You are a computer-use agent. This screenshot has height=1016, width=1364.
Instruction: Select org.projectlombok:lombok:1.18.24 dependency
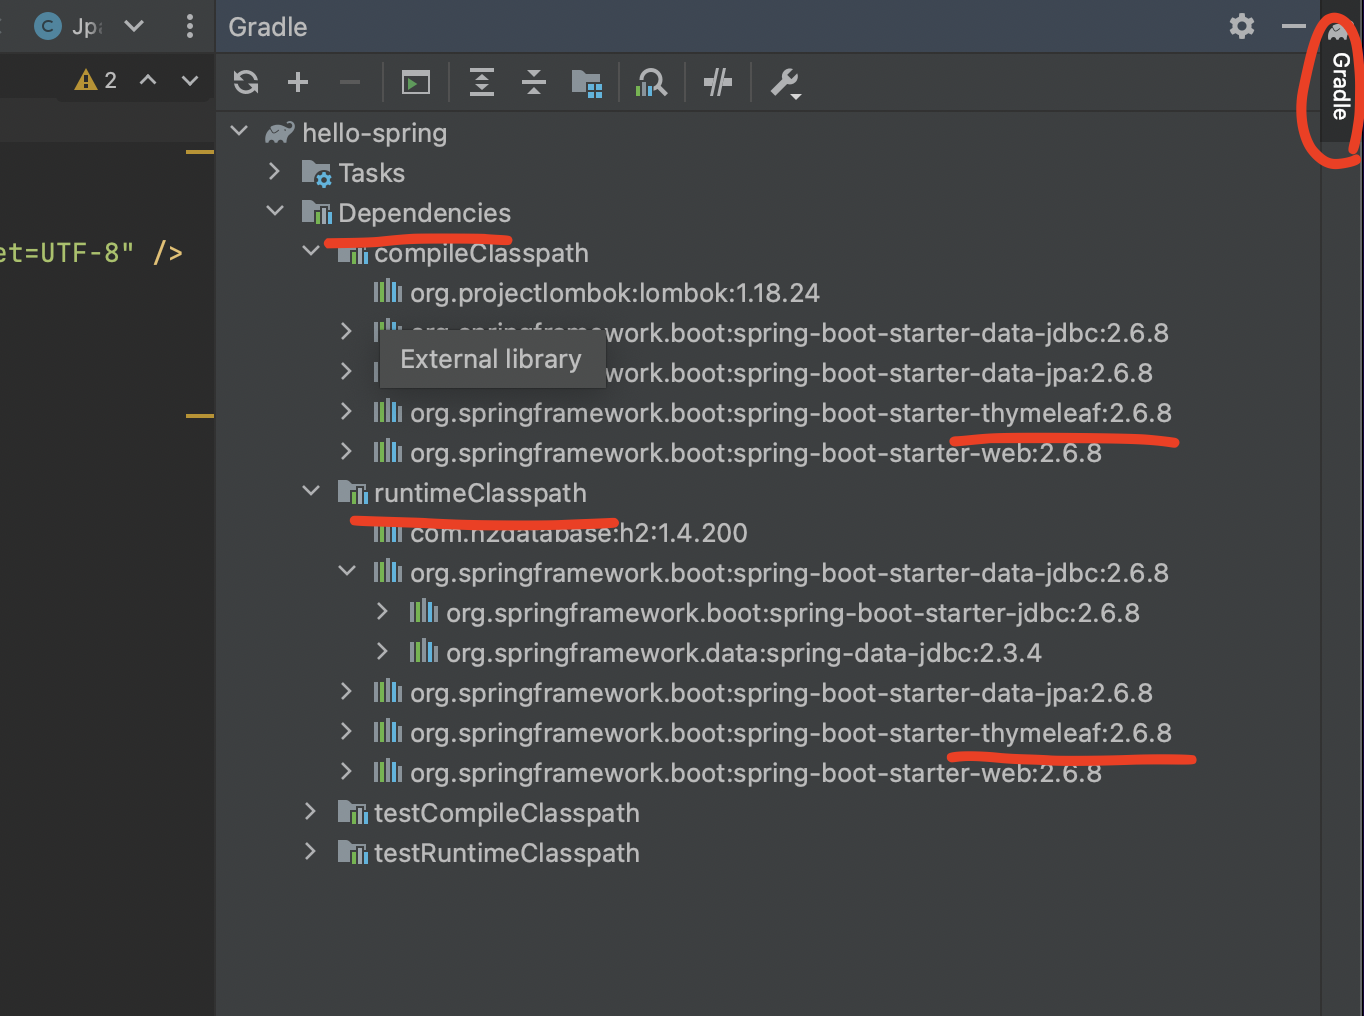(615, 293)
